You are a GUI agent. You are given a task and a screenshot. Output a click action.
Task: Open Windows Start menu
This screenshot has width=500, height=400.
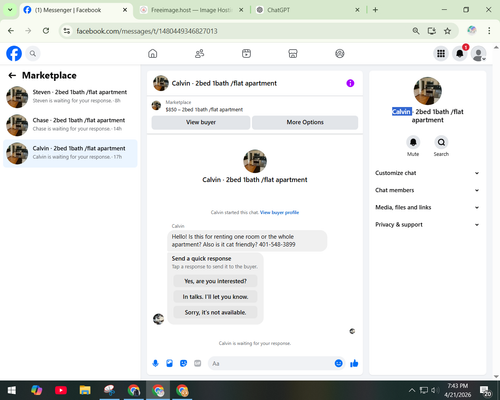[x=12, y=390]
